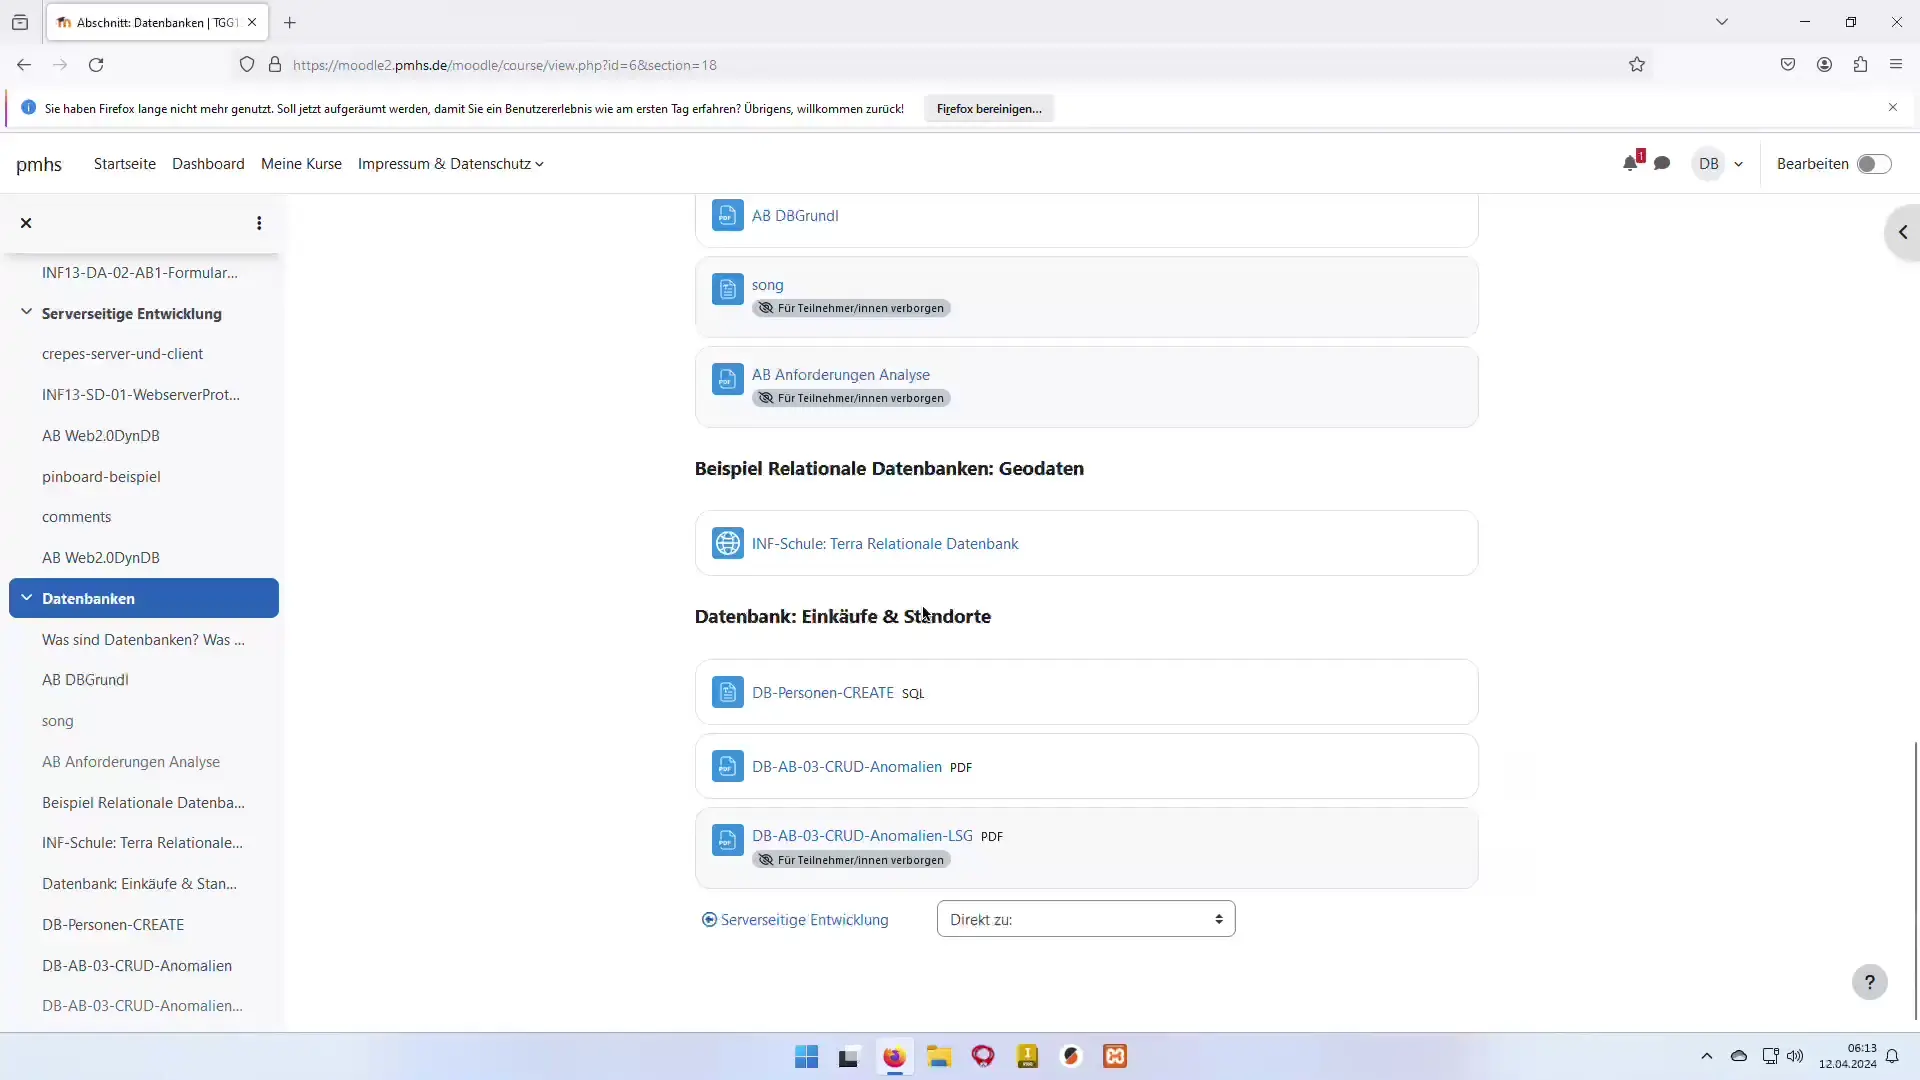1920x1080 pixels.
Task: Click the help question mark button
Action: 1869,982
